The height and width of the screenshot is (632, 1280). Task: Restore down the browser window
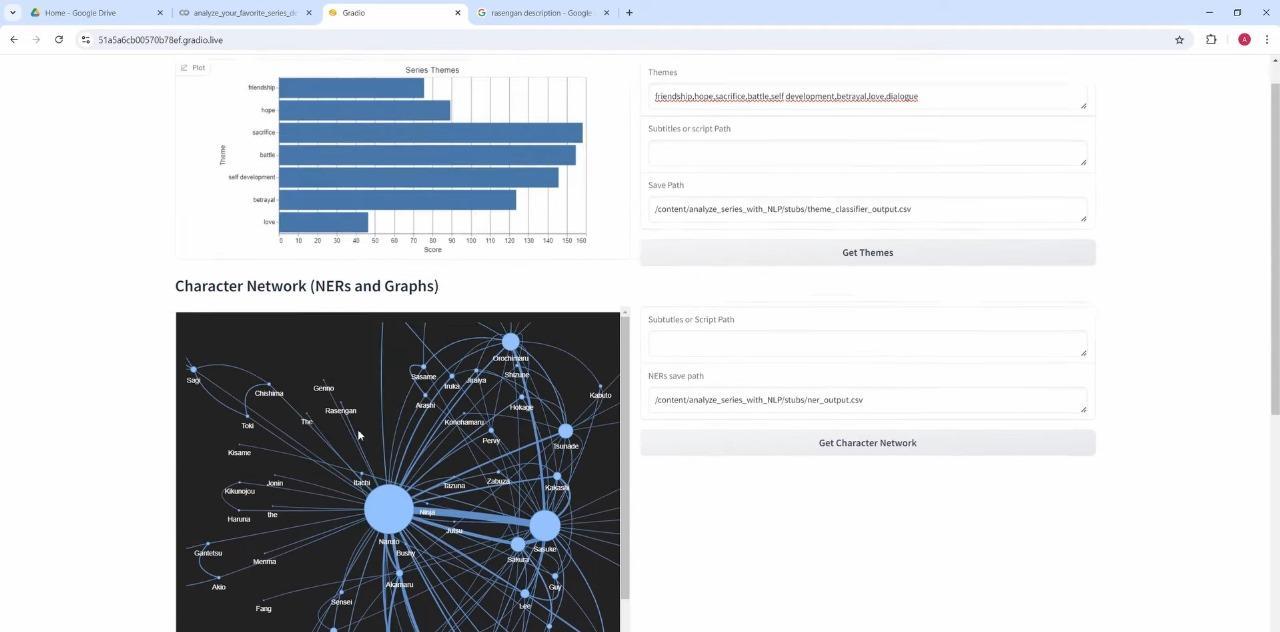pyautogui.click(x=1237, y=13)
